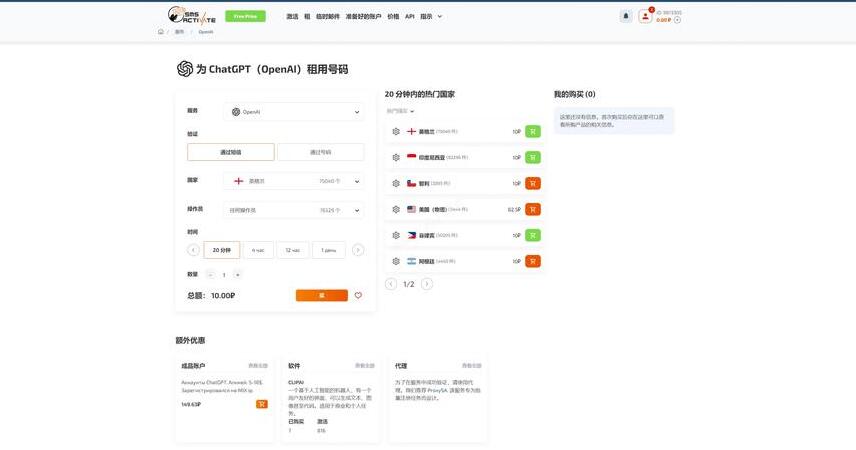Expand the last top-menu item with a chevron
The width and height of the screenshot is (856, 450).
pyautogui.click(x=431, y=17)
